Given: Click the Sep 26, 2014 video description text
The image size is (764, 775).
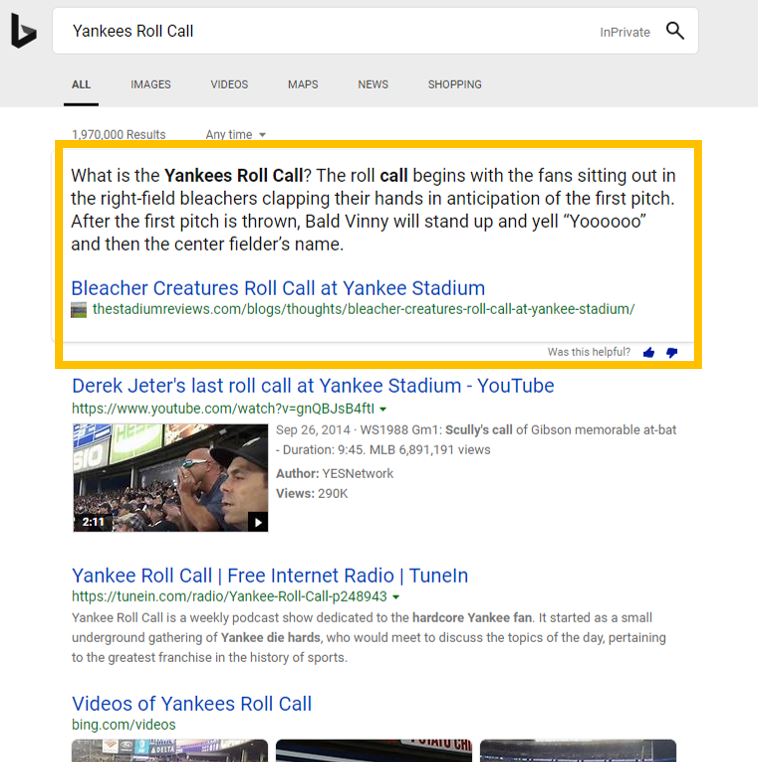Looking at the screenshot, I should click(476, 440).
